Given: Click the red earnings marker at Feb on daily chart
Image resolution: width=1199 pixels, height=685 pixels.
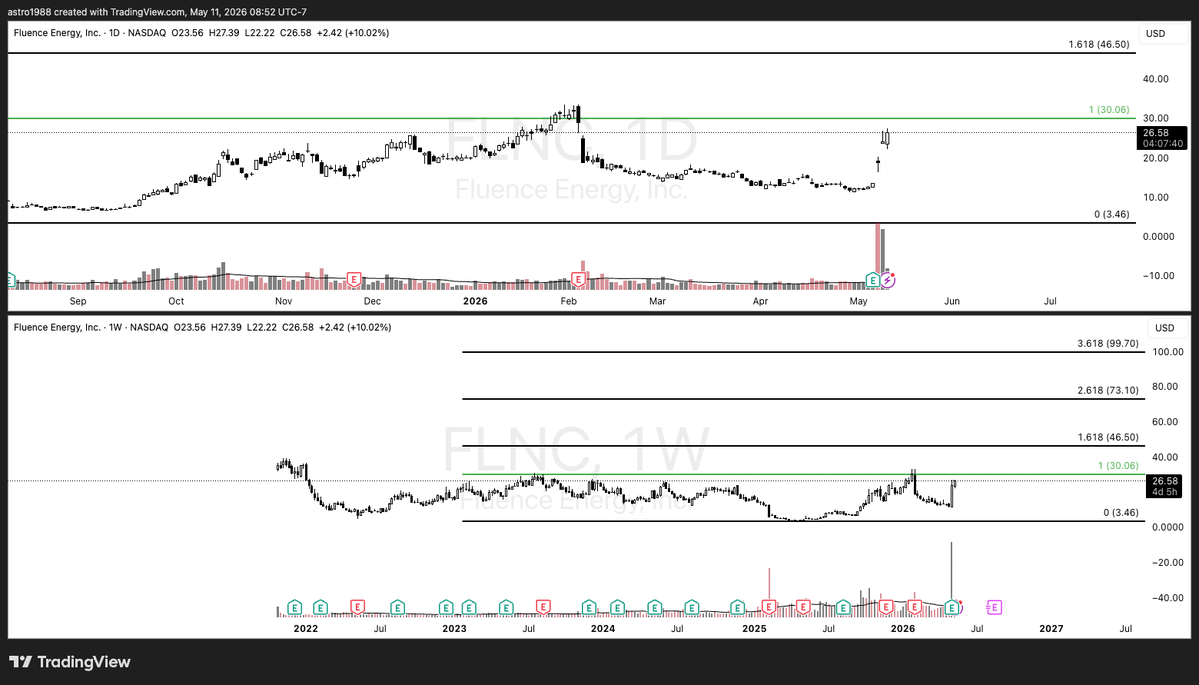Looking at the screenshot, I should click(x=579, y=280).
